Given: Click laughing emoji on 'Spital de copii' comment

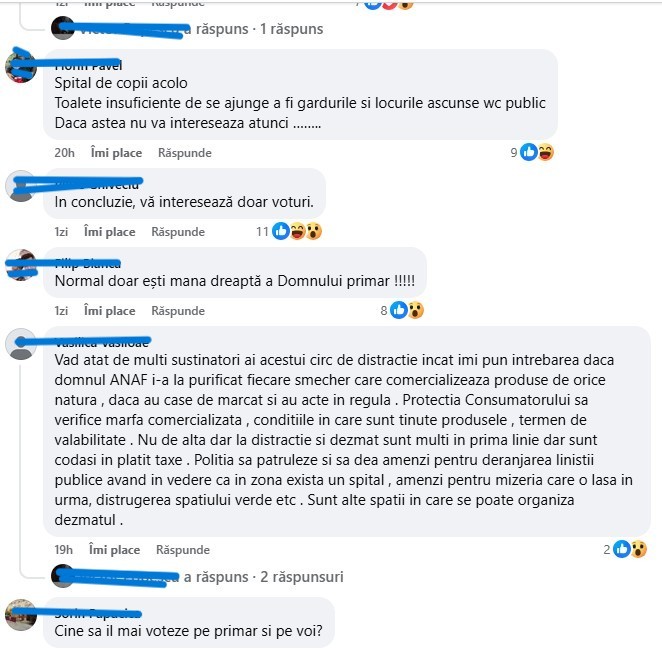Looking at the screenshot, I should coord(545,152).
